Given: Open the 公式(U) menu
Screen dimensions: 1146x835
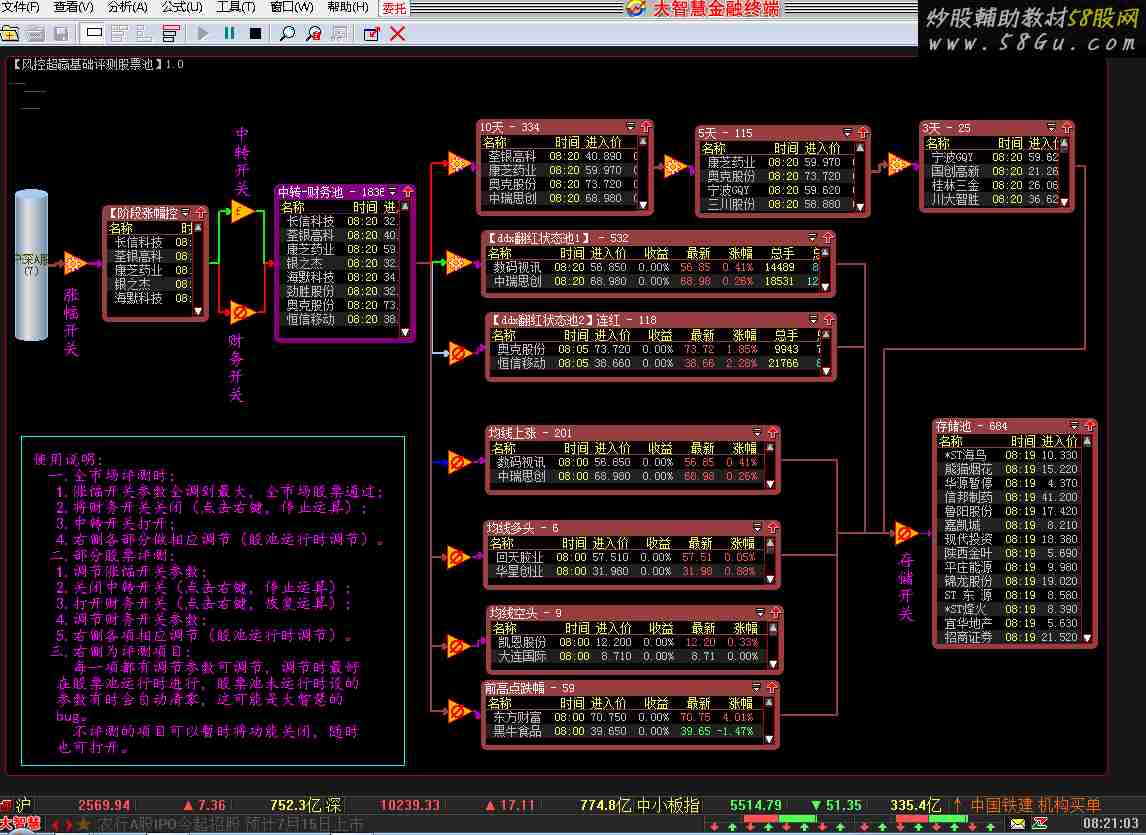Looking at the screenshot, I should [x=182, y=7].
